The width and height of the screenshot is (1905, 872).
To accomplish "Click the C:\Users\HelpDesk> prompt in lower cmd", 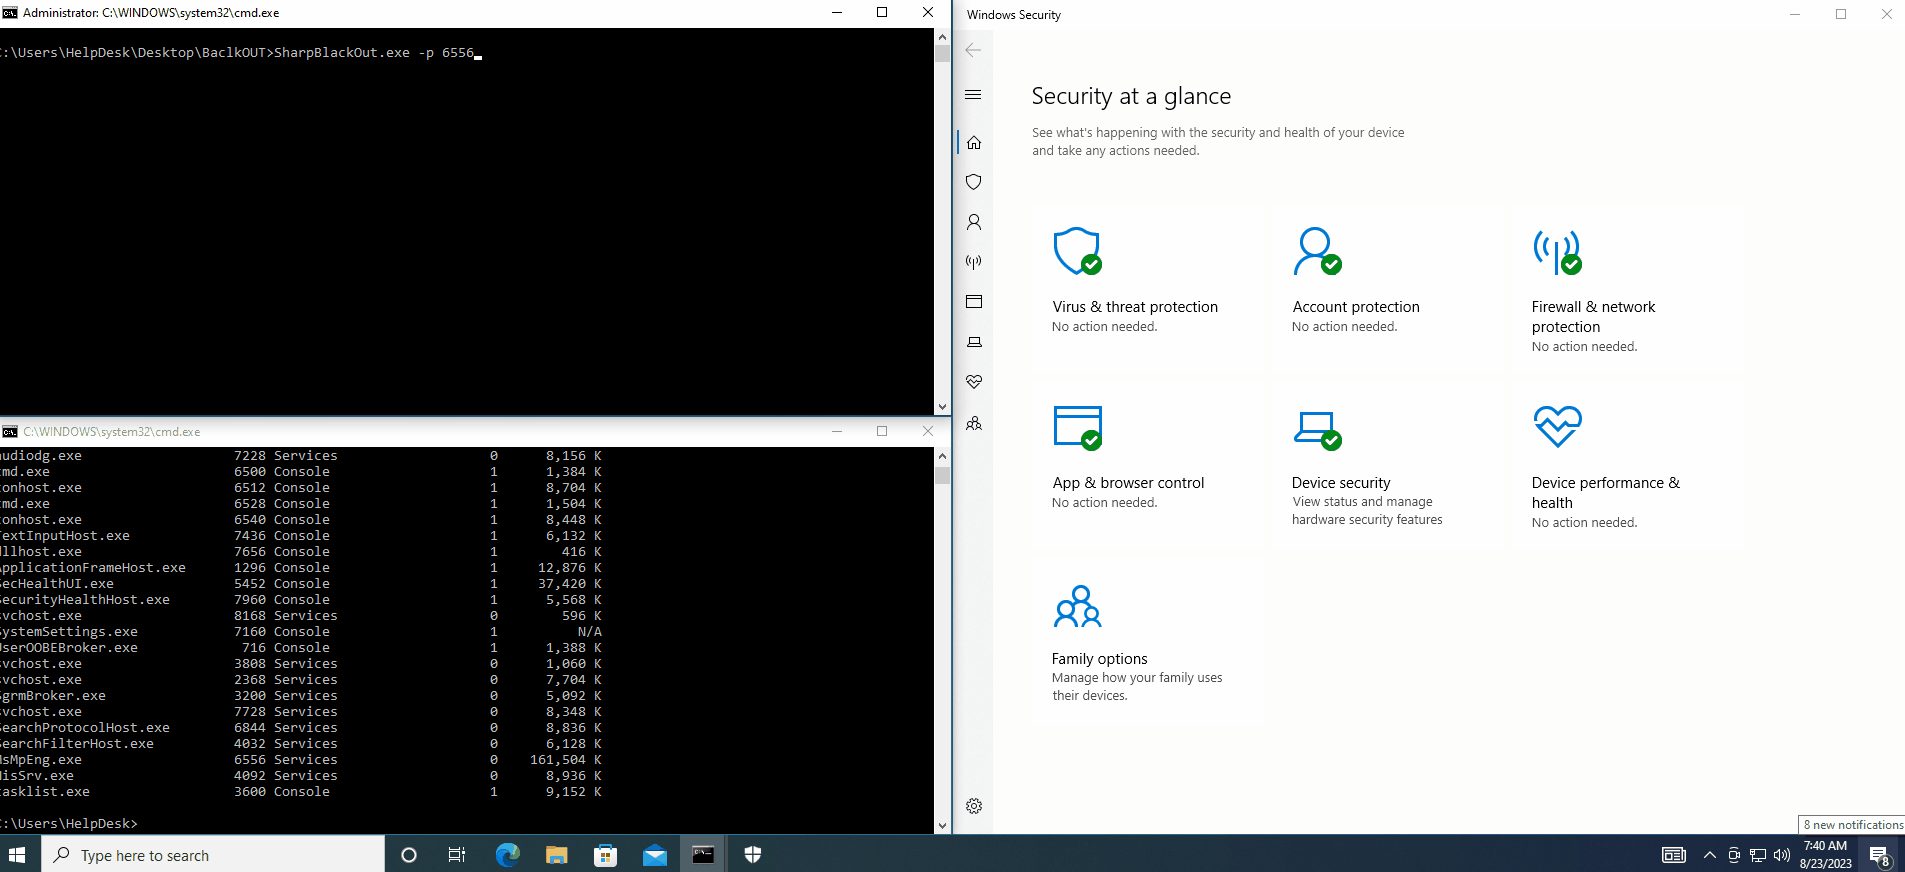I will click(x=69, y=824).
